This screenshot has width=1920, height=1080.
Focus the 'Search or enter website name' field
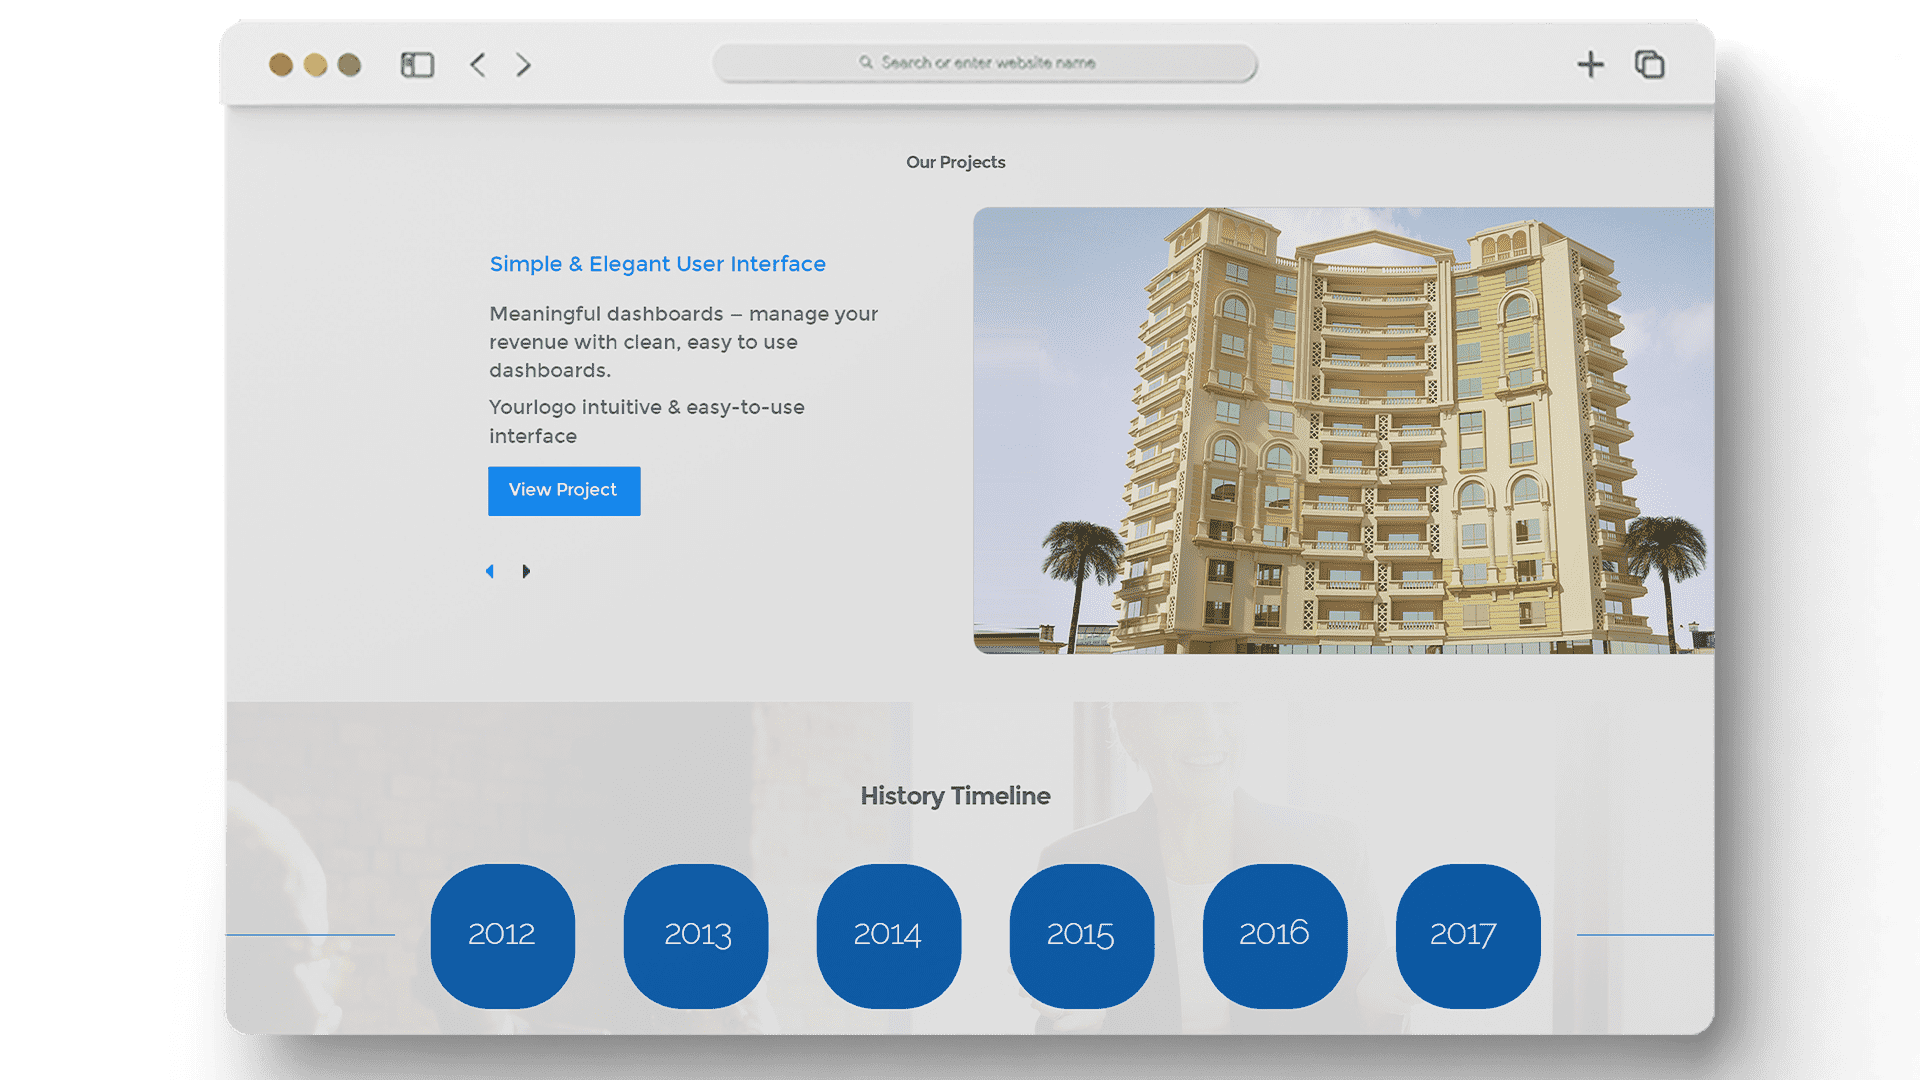pyautogui.click(x=985, y=63)
